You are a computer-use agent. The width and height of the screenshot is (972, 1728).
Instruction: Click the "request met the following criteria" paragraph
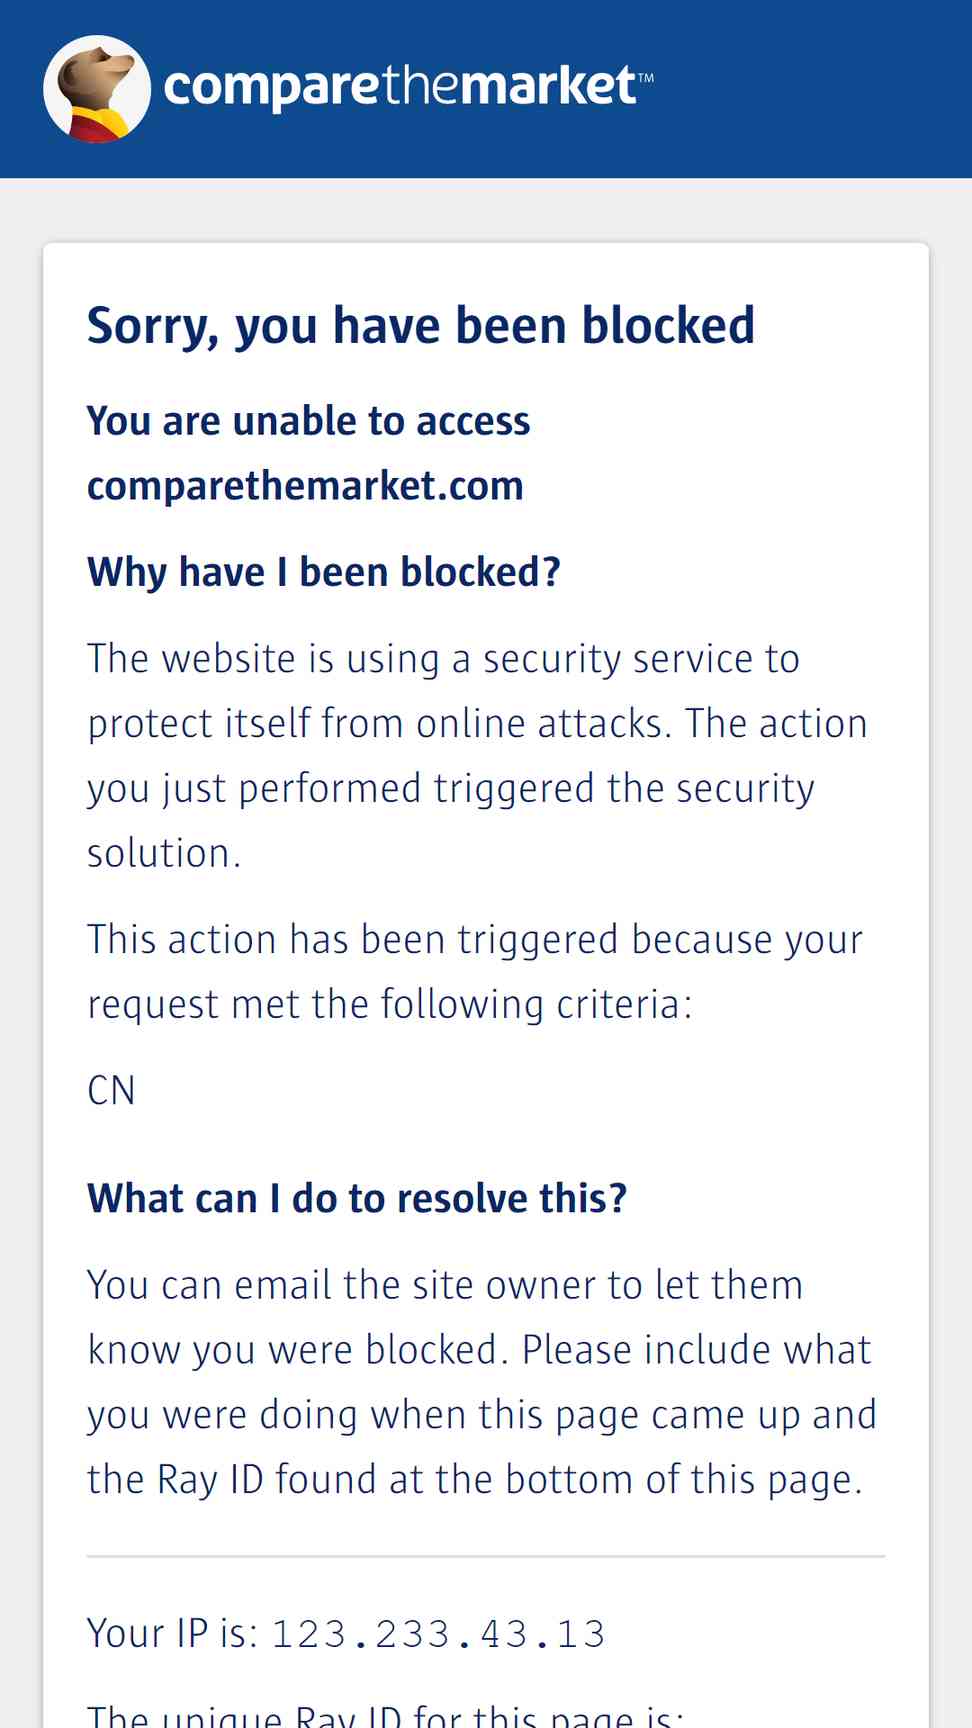point(475,972)
